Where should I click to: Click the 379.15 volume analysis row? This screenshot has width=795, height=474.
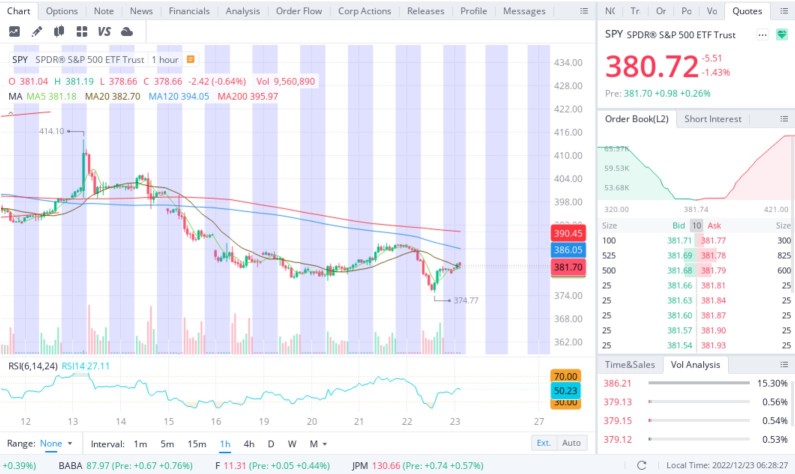695,421
